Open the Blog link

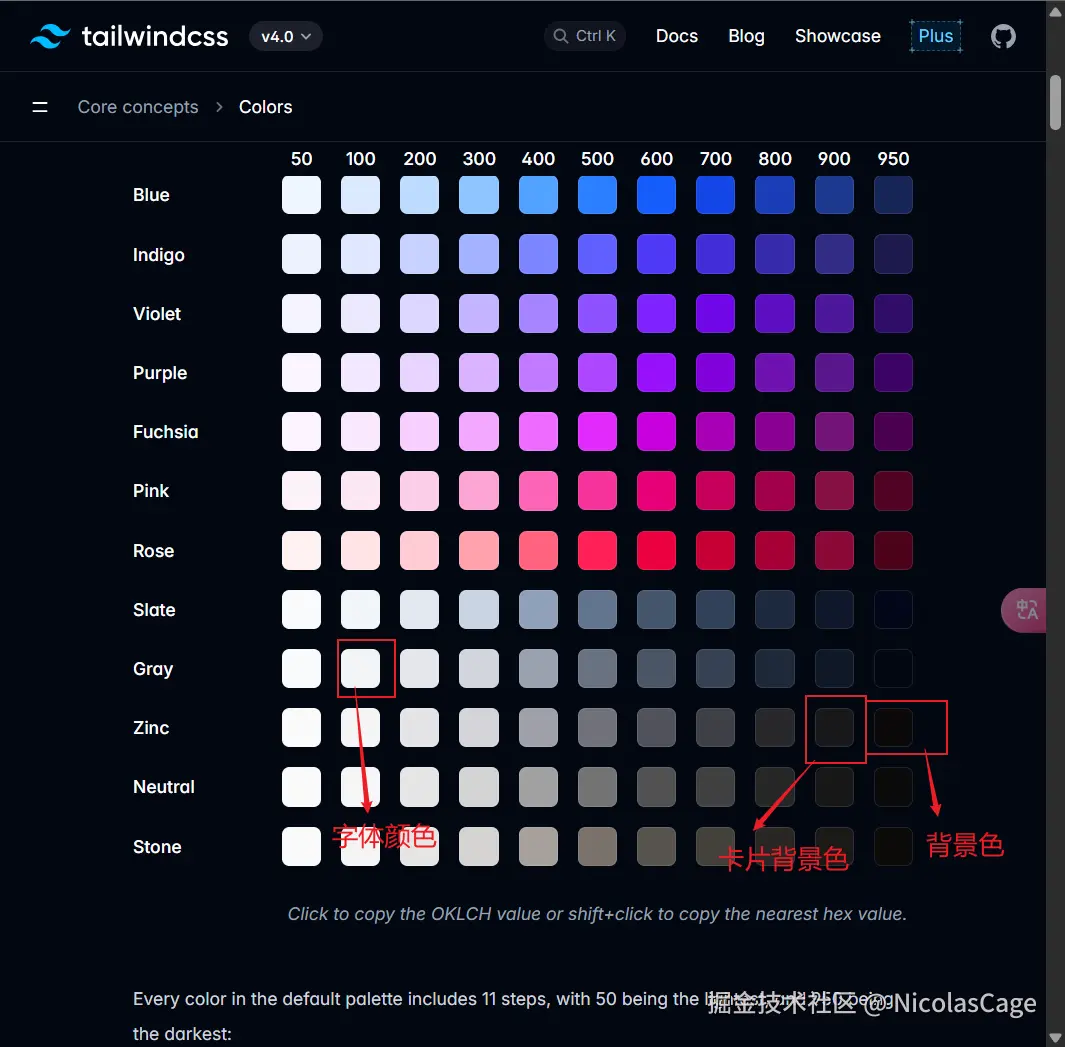[x=746, y=36]
